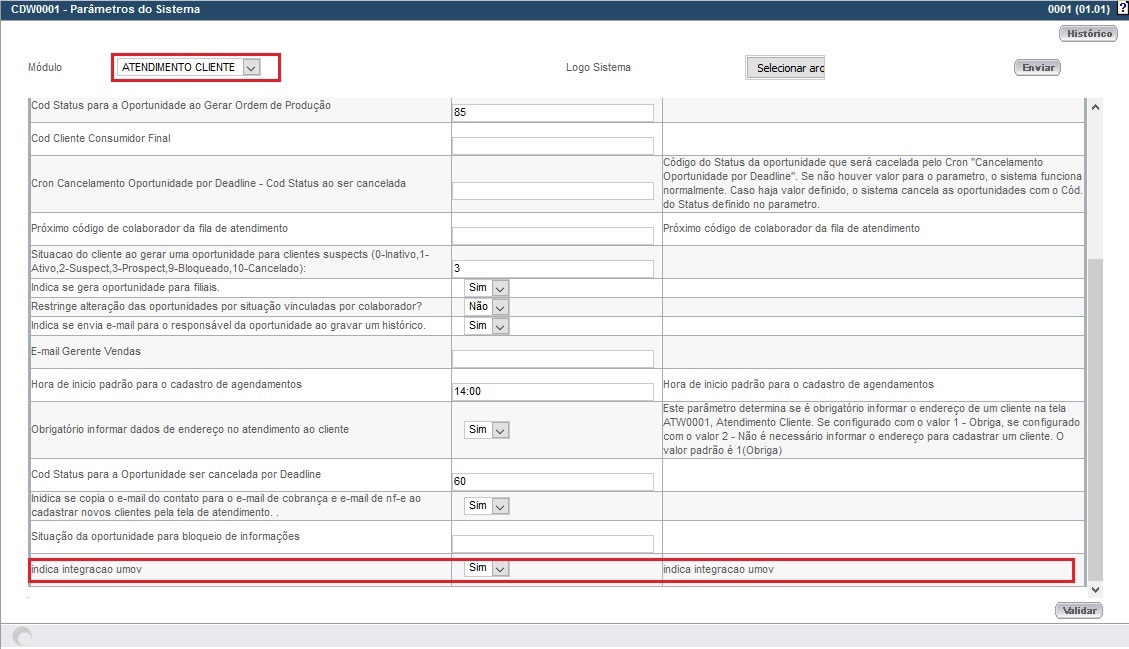1129x649 pixels.
Task: Click the Cod Status Deadline field showing 60
Action: pos(553,481)
